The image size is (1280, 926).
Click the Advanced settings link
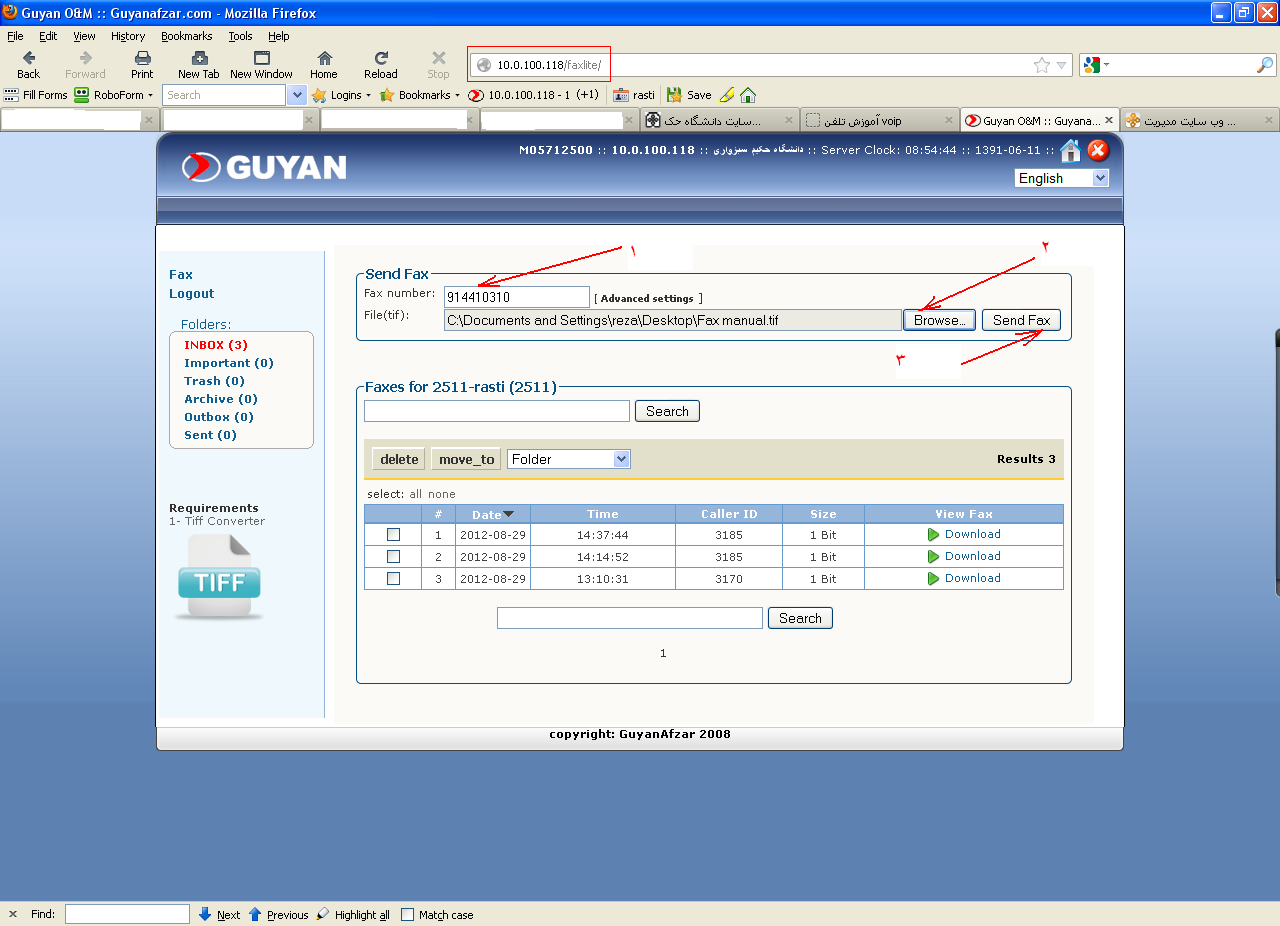click(x=648, y=299)
